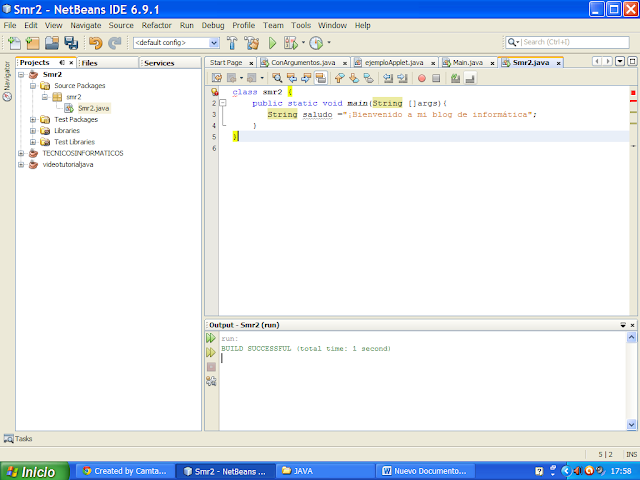
Task: Open Debug Main Project dropdown arrow
Action: (x=303, y=42)
